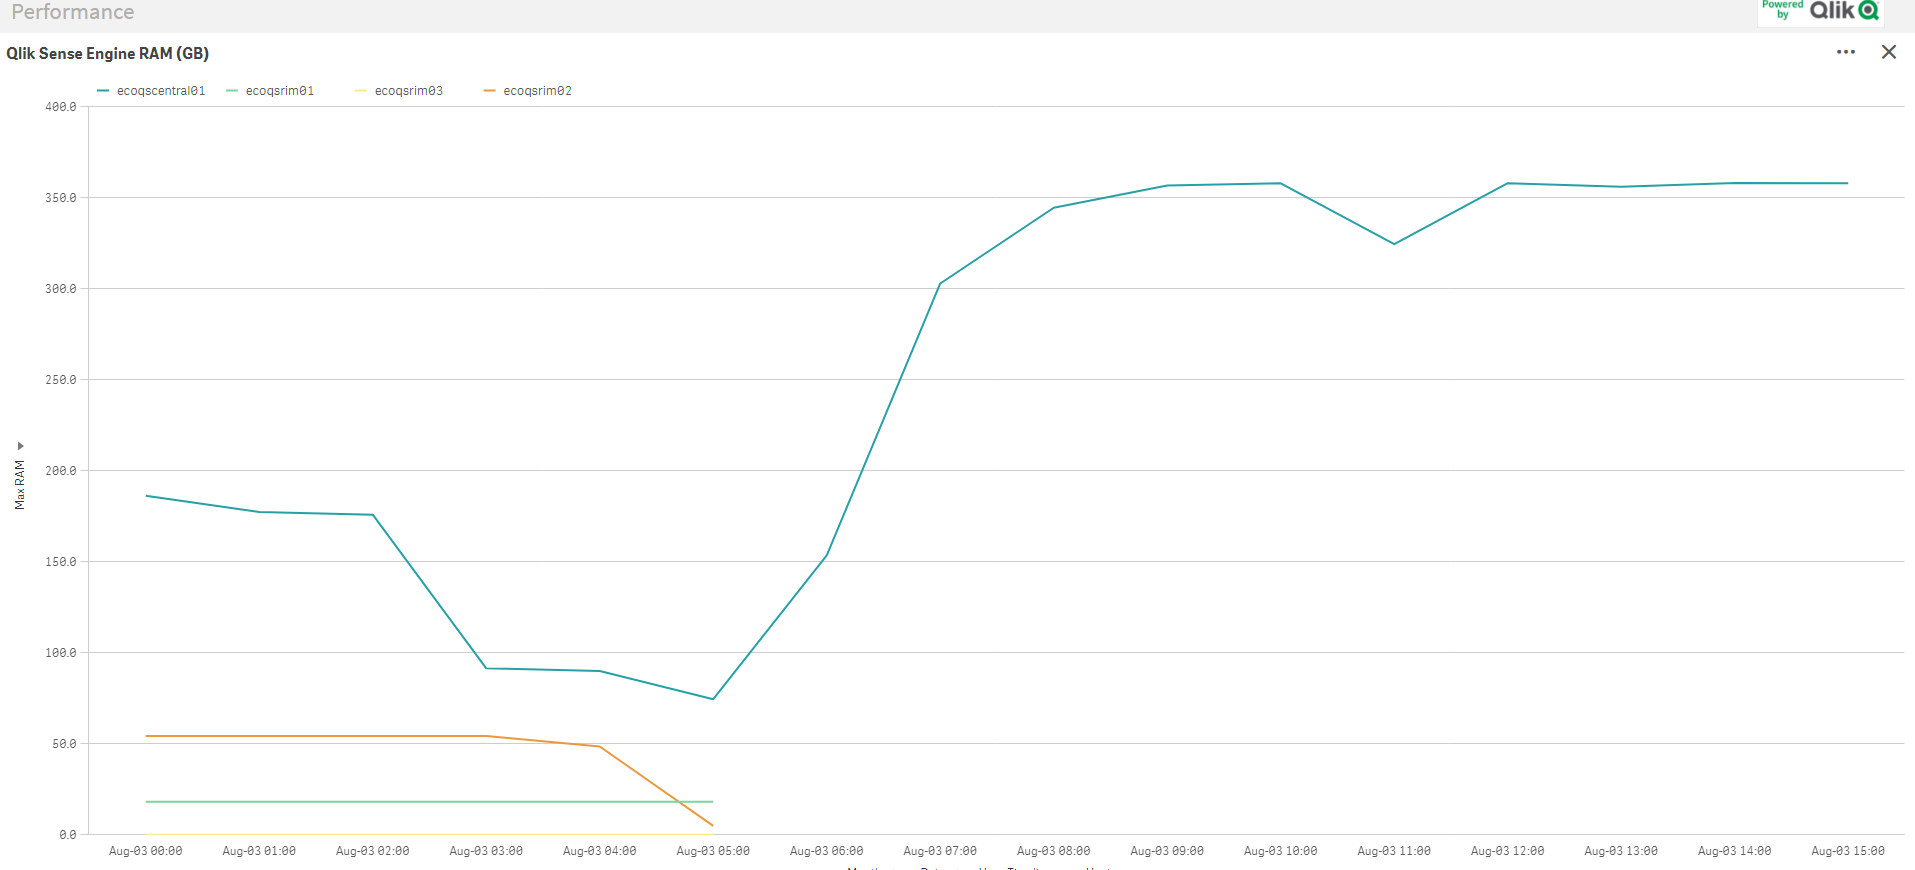The width and height of the screenshot is (1915, 870).
Task: Click the ecoqsrim03 yellow legend marker
Action: click(361, 91)
